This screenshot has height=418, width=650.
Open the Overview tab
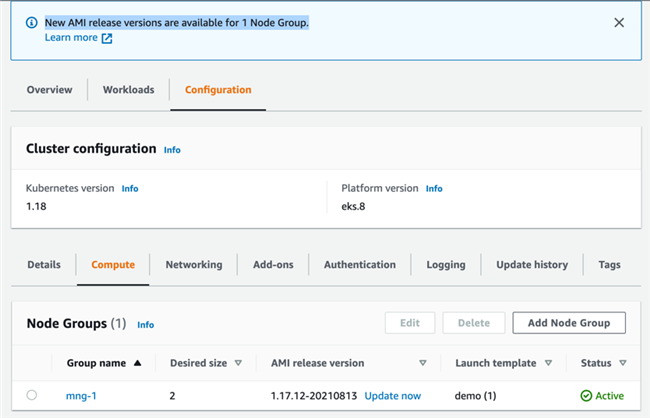[x=49, y=90]
